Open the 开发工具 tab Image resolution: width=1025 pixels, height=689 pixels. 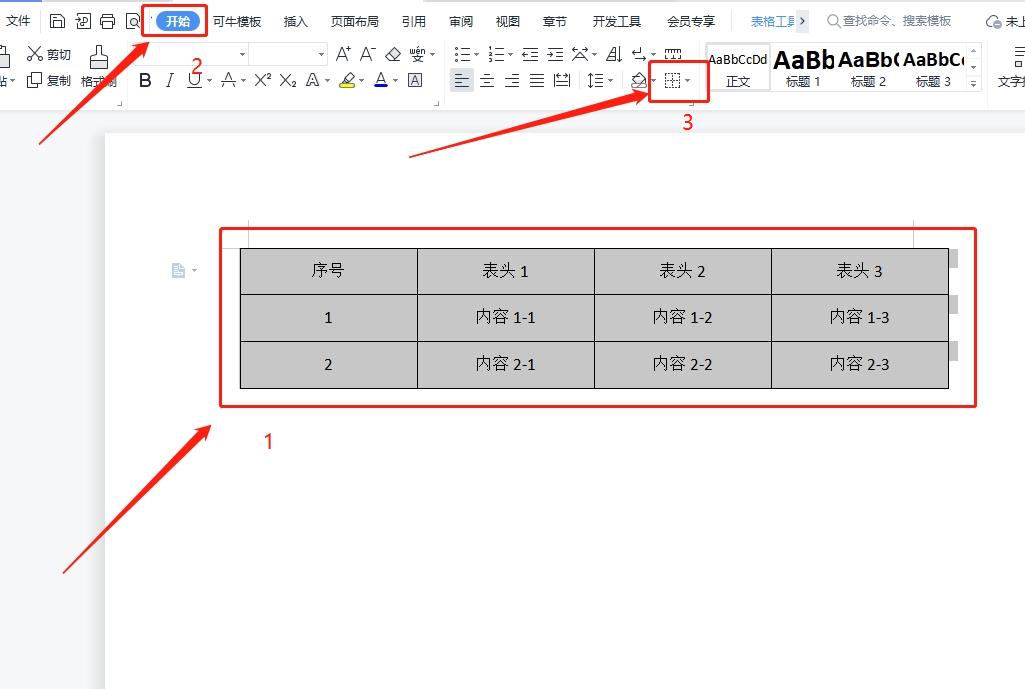click(616, 22)
